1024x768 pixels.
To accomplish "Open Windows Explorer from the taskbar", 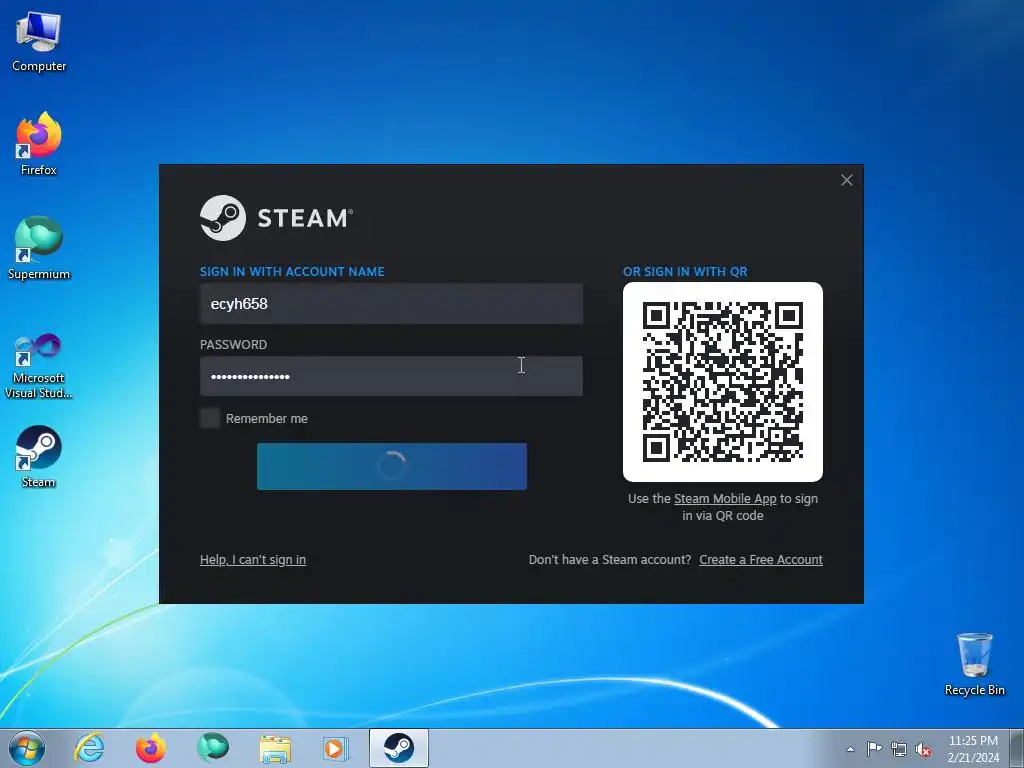I will pos(275,749).
